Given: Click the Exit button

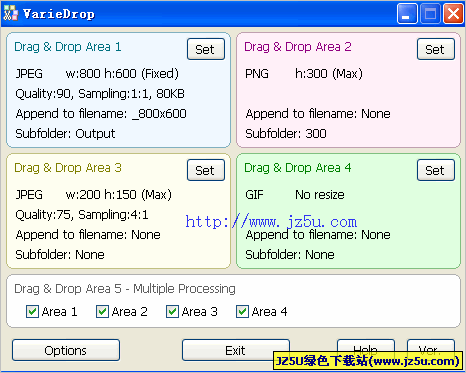Looking at the screenshot, I should click(x=235, y=350).
